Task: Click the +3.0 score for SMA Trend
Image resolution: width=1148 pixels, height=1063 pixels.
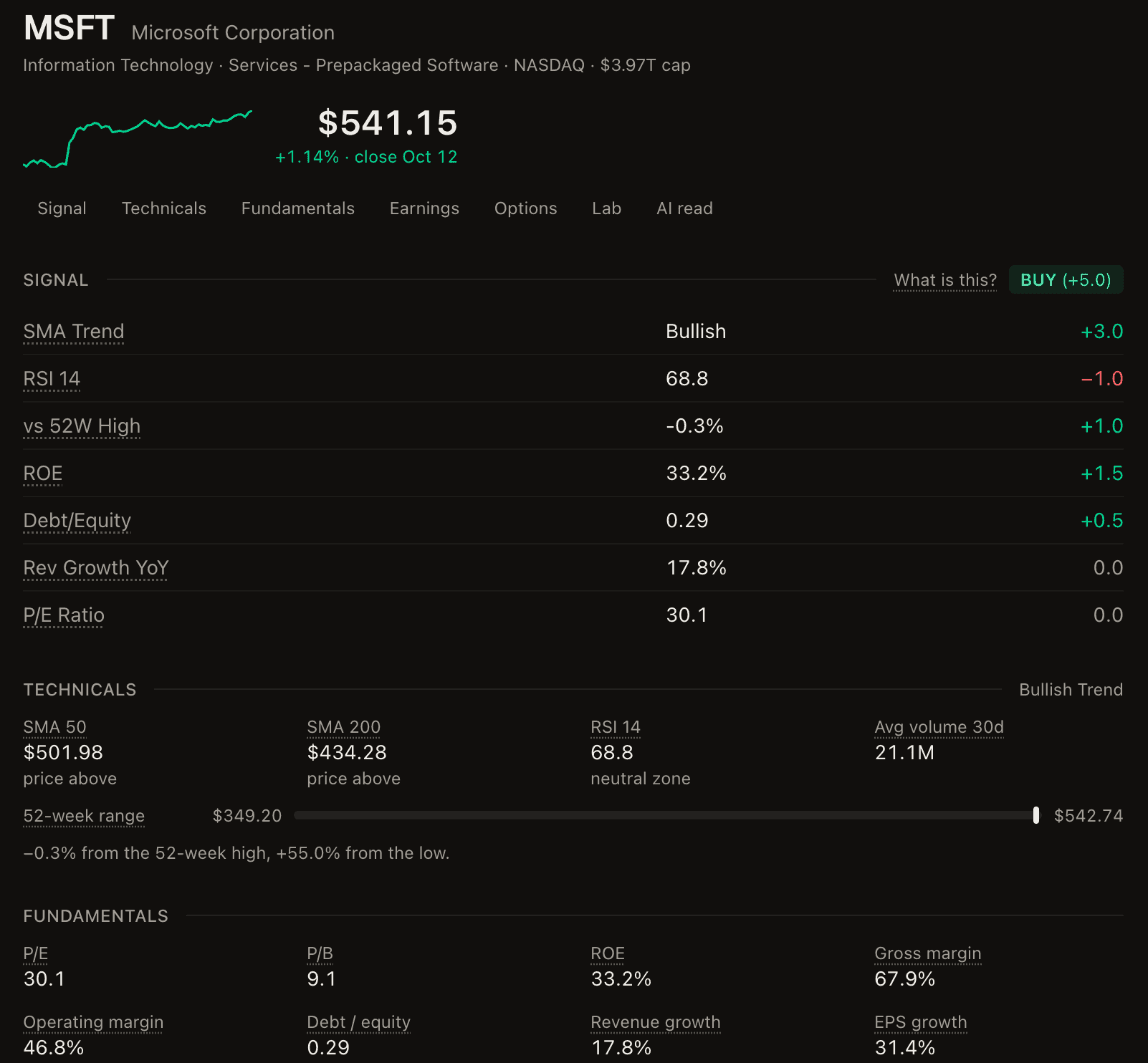Action: [x=1102, y=332]
